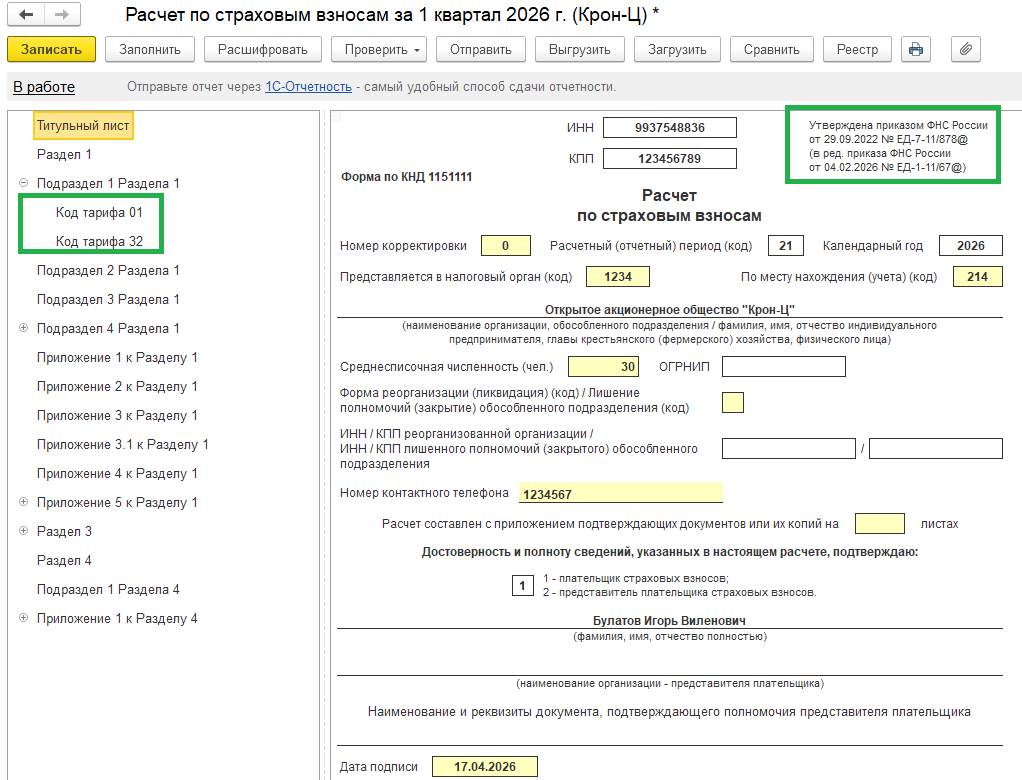The height and width of the screenshot is (780, 1022).
Task: Expand the Раздел 3 tree node
Action: 23,532
